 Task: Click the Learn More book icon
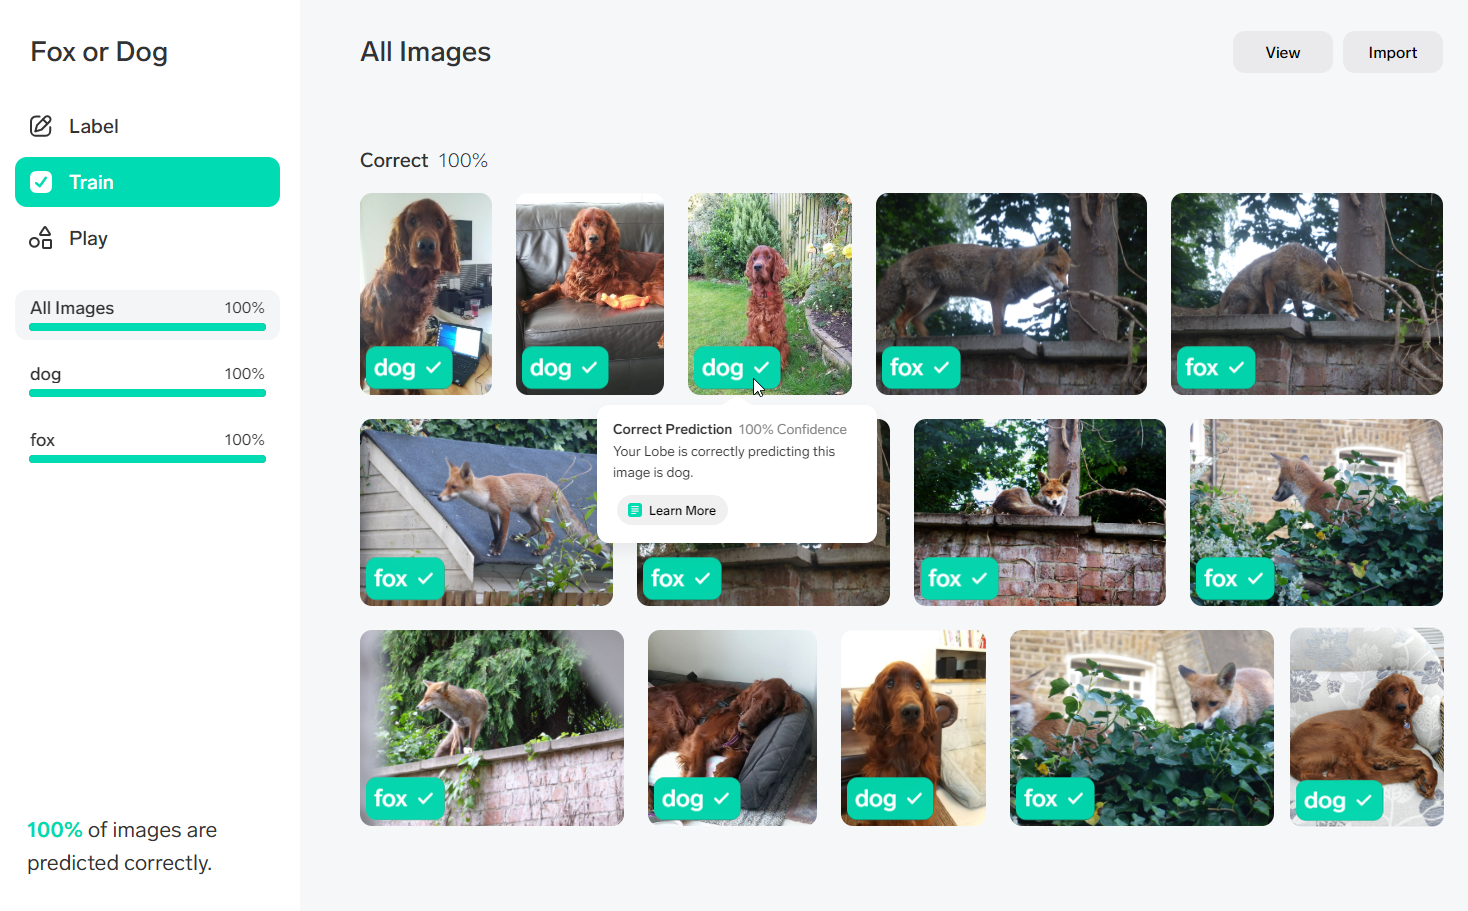coord(634,510)
